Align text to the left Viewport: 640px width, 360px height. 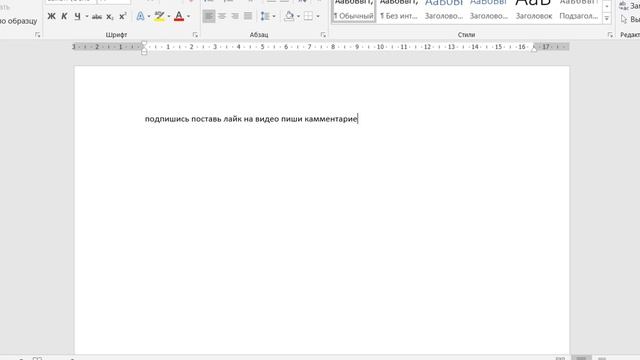pyautogui.click(x=209, y=16)
